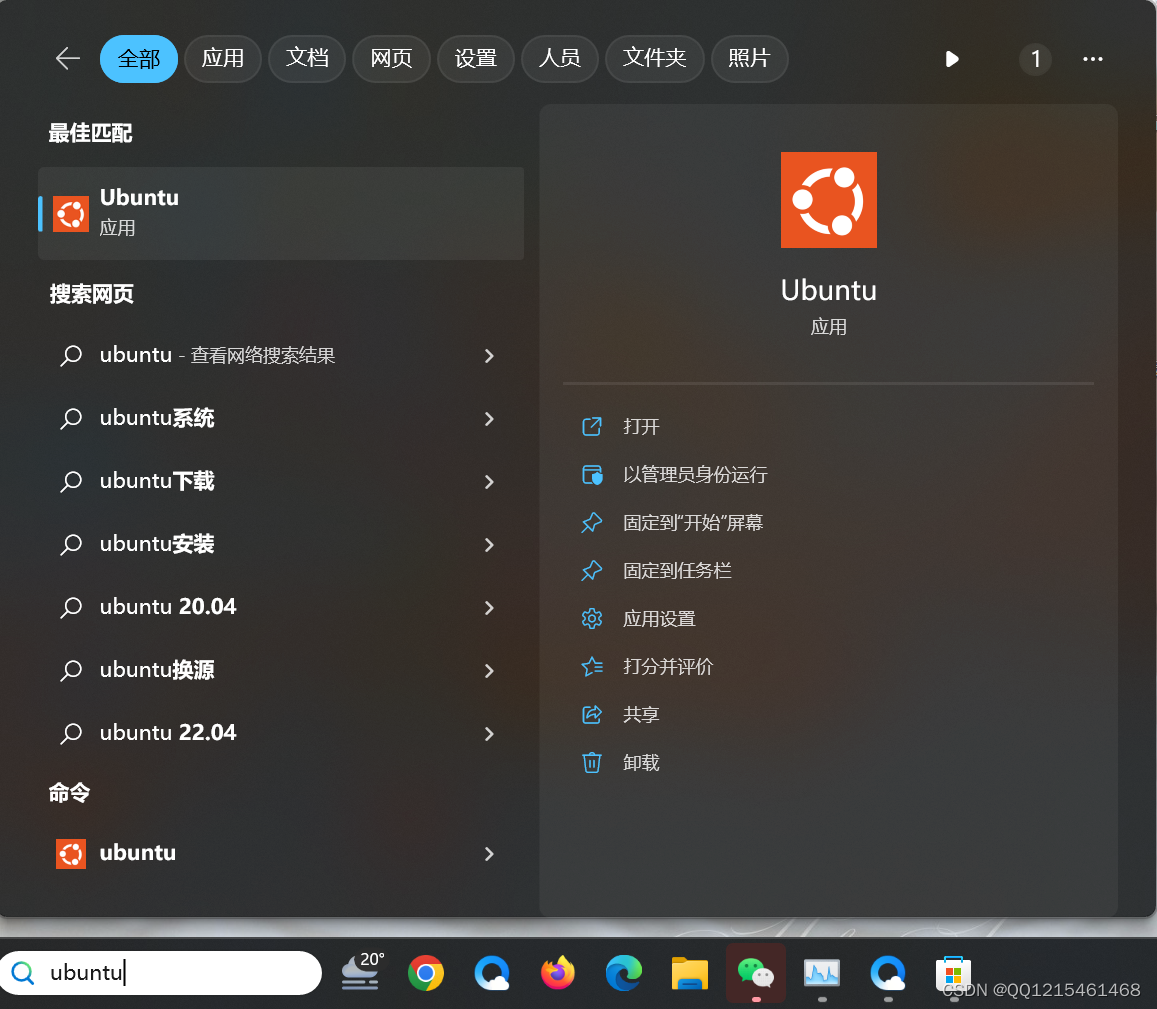Expand the 'ubuntu - 查看网络搜索结果' chevron
Viewport: 1157px width, 1009px height.
click(x=488, y=356)
